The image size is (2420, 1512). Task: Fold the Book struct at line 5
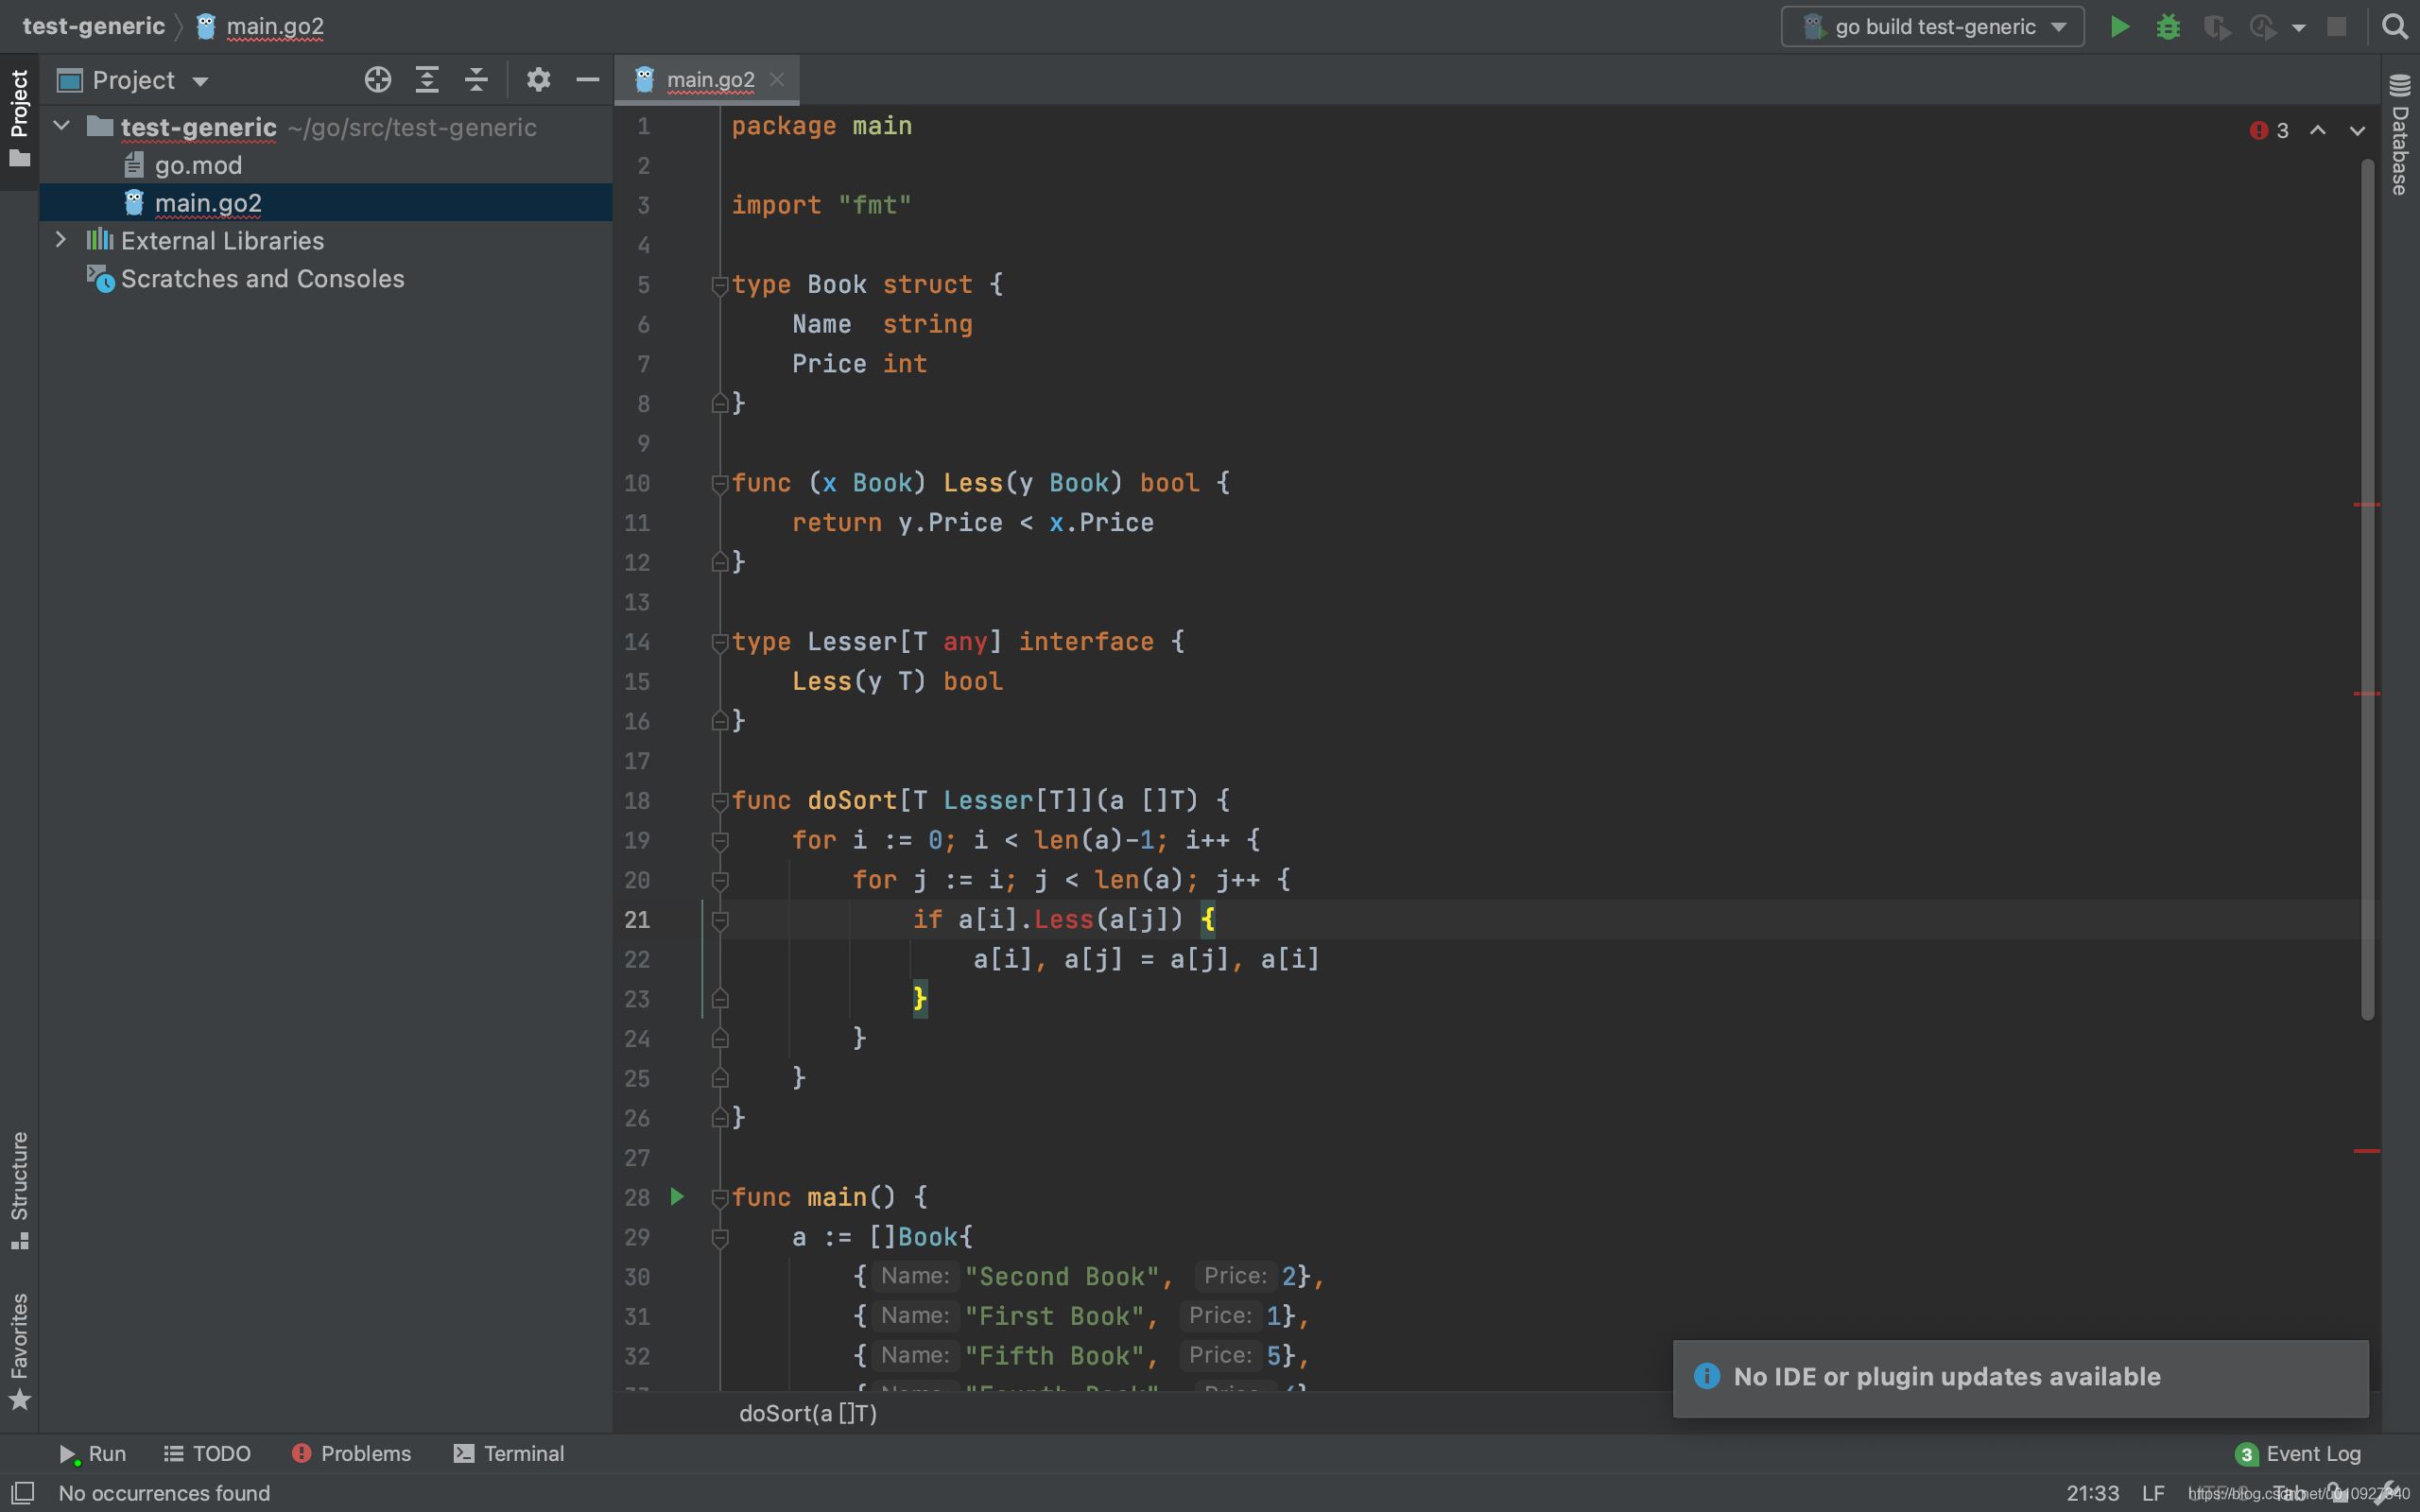click(x=719, y=285)
